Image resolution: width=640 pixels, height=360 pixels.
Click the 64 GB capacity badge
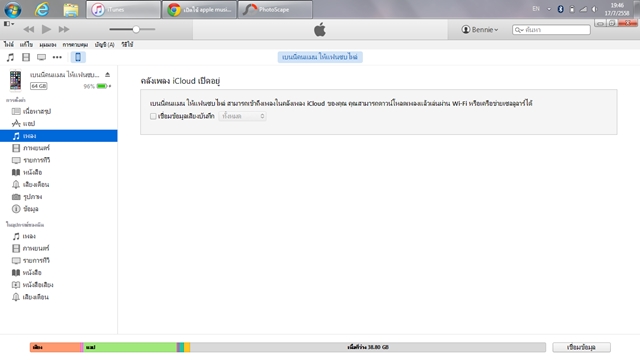click(39, 86)
